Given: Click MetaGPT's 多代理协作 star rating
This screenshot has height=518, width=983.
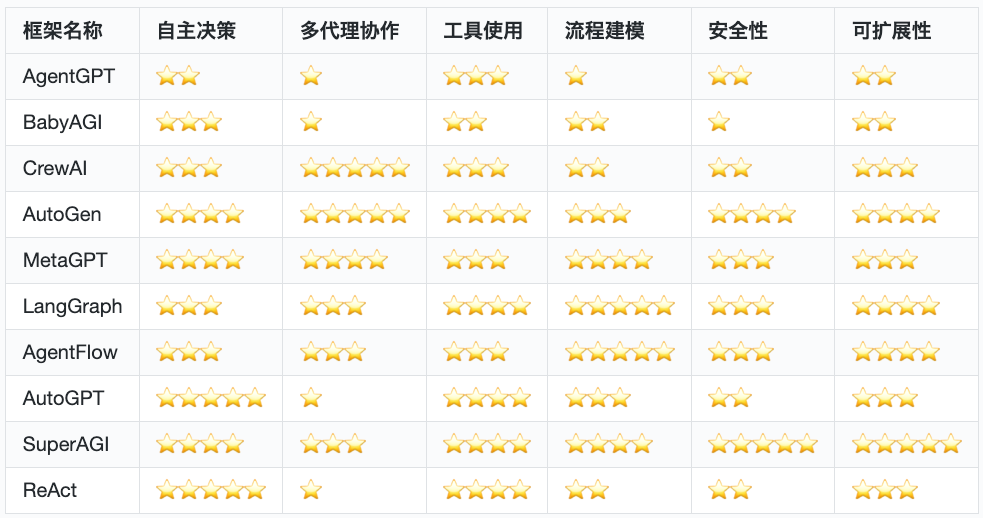Looking at the screenshot, I should 343,260.
